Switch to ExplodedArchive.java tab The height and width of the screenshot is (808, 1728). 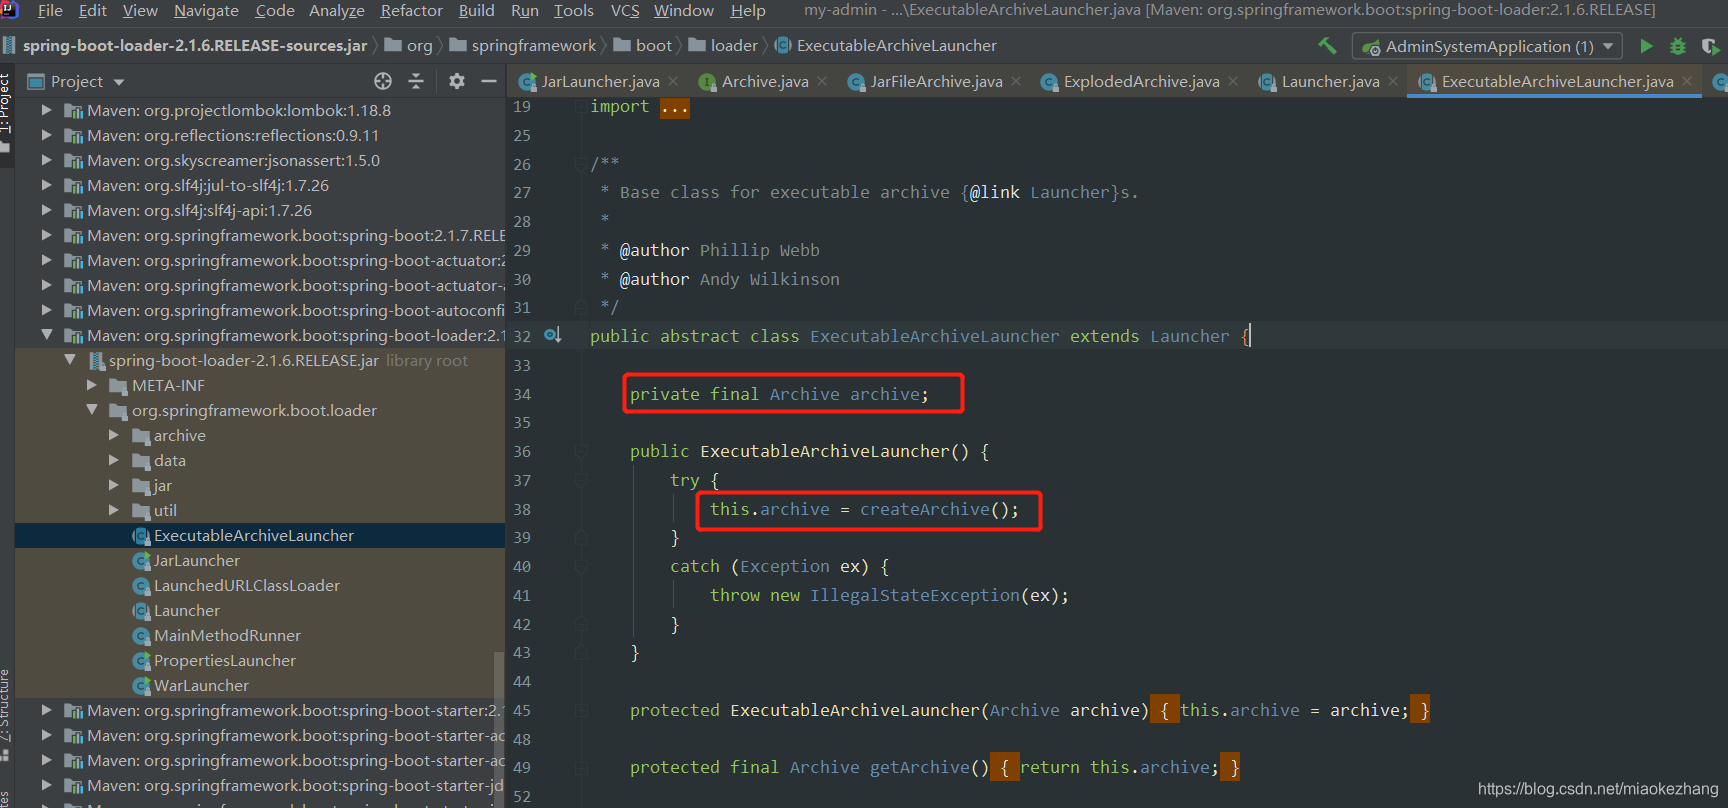click(1140, 82)
